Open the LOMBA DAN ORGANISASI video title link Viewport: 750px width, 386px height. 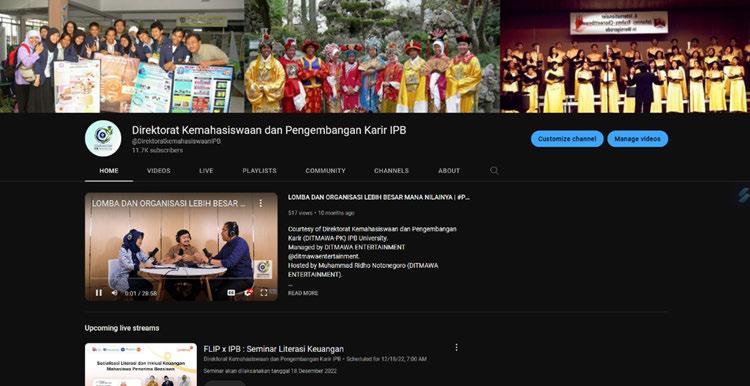point(379,197)
